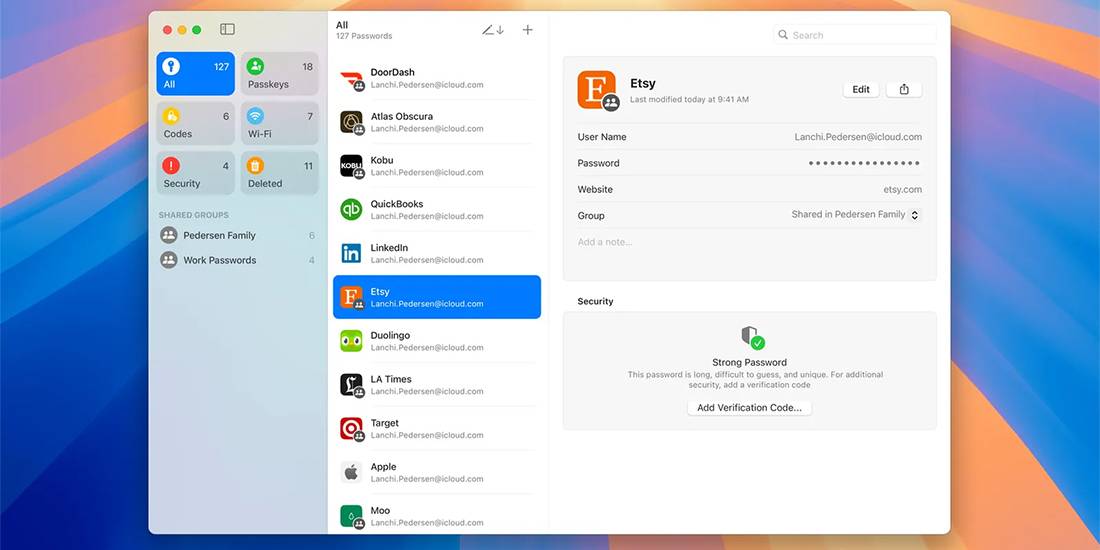Click the Duolingo owl icon

pos(351,341)
